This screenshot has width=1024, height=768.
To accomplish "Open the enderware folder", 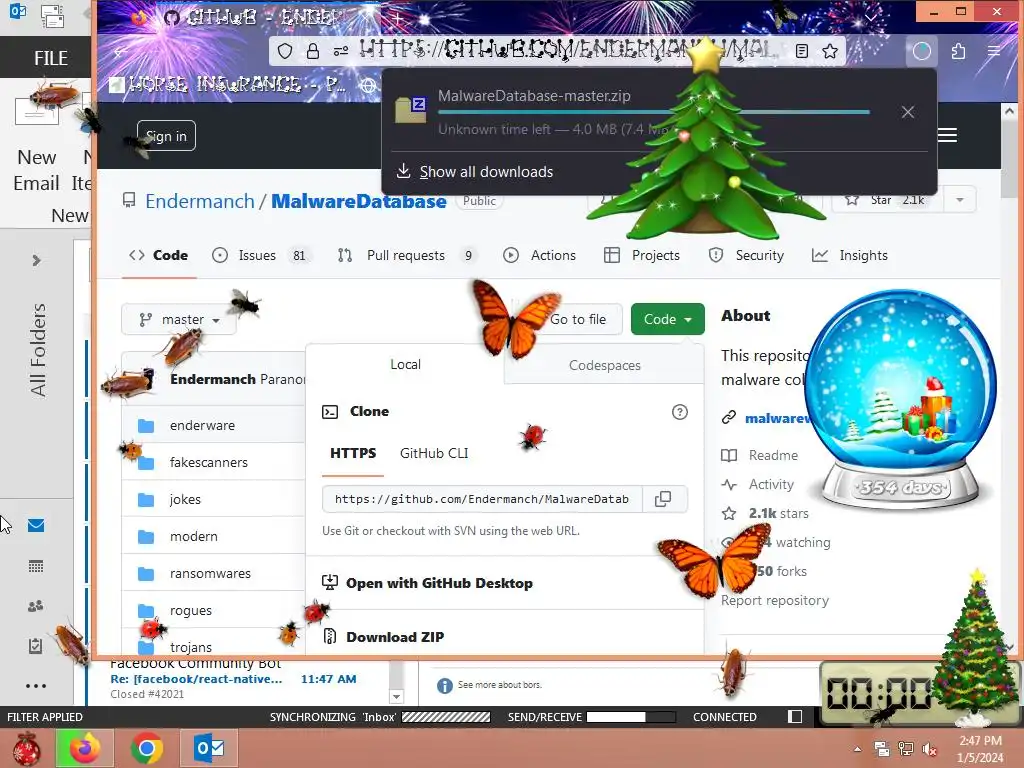I will tap(202, 425).
